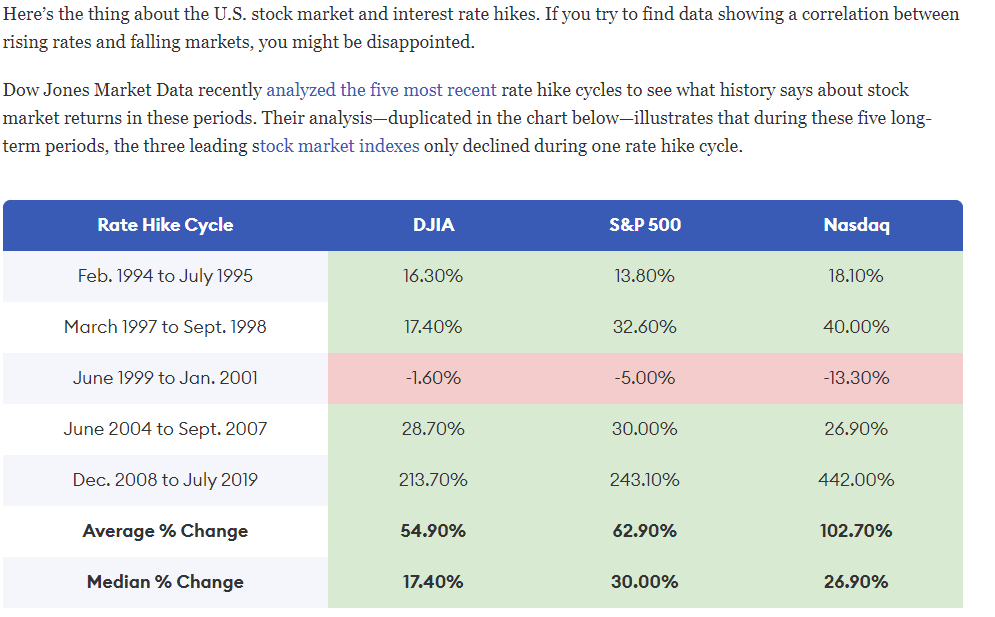The image size is (995, 617).
Task: Click the 32.60% S&P 500 cell
Action: click(644, 327)
